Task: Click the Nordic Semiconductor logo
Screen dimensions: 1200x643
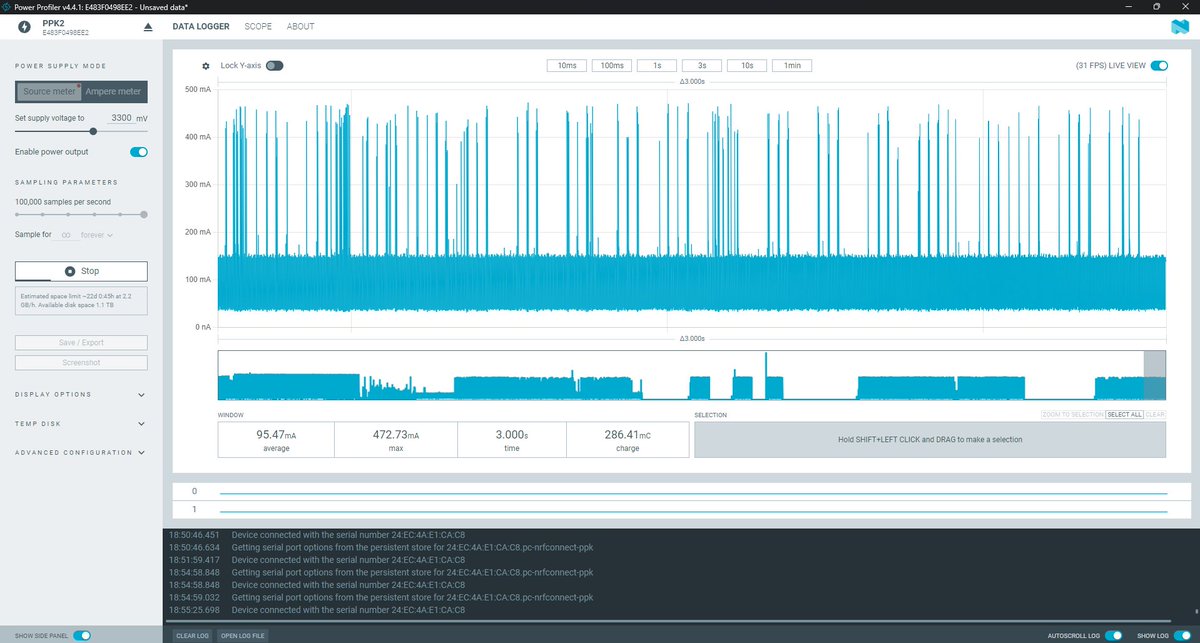Action: [1179, 27]
